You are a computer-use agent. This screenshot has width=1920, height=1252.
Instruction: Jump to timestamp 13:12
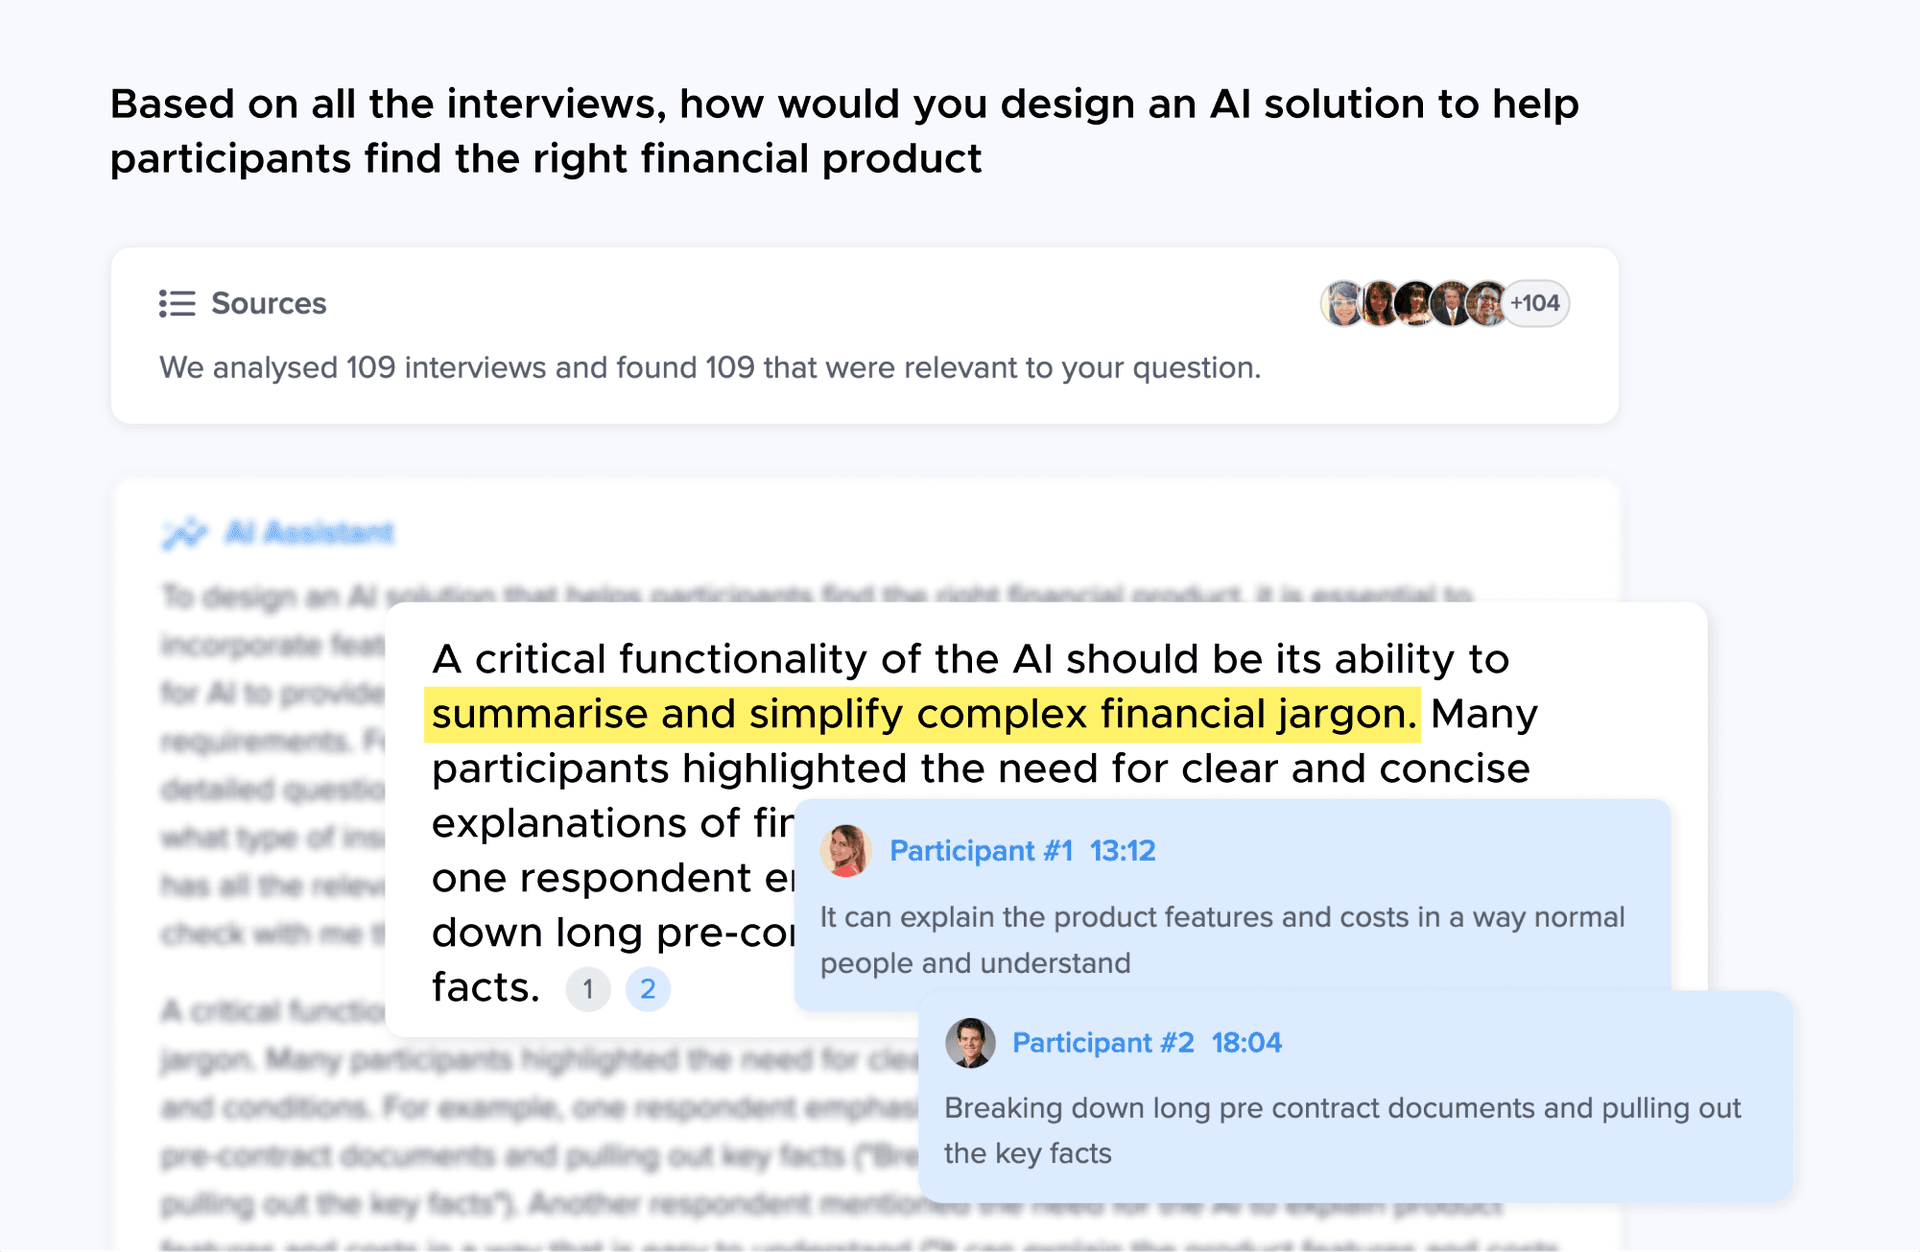(1122, 851)
